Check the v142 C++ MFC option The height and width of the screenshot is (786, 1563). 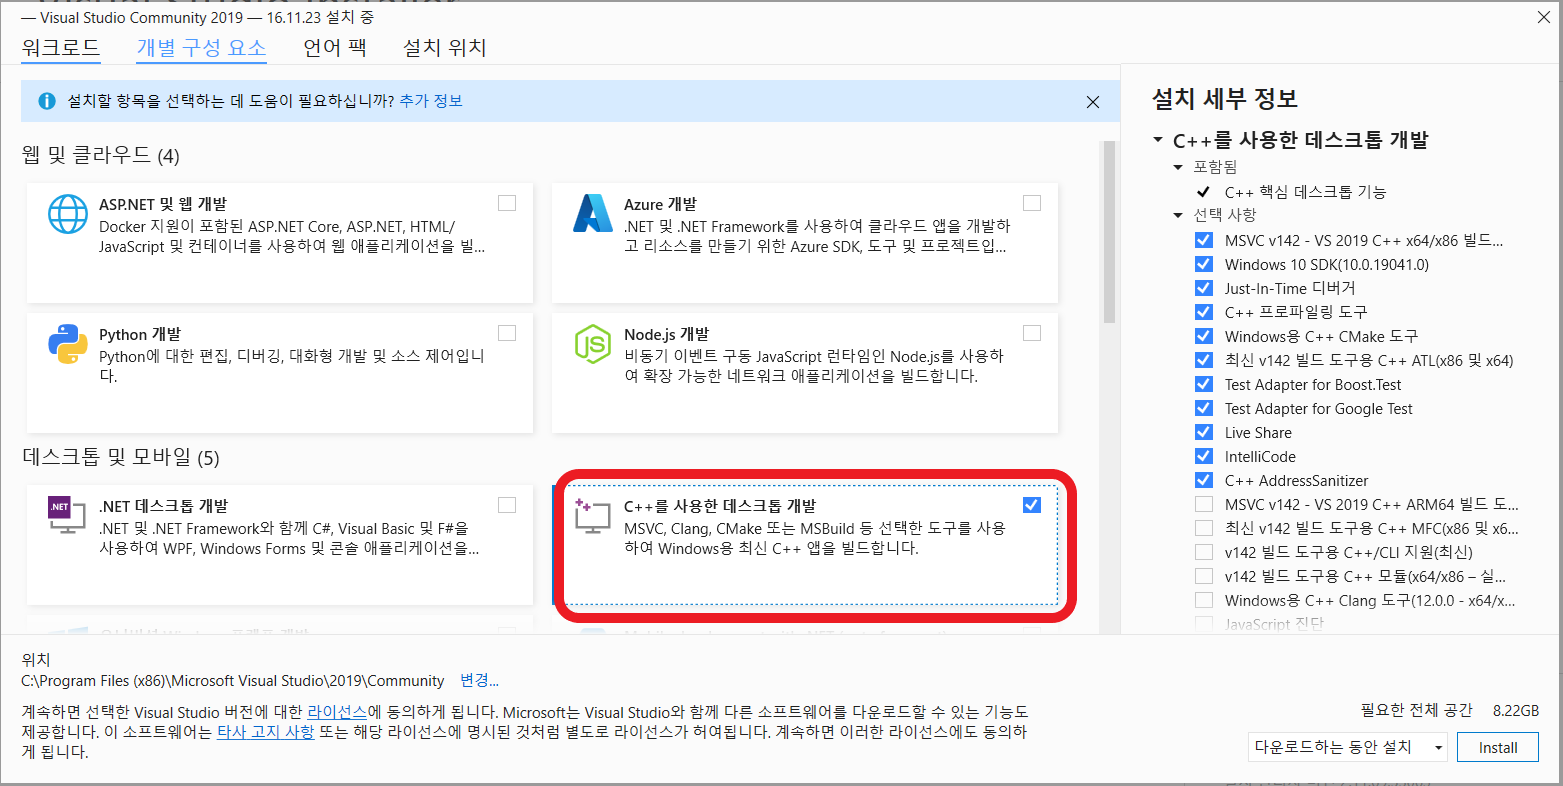tap(1204, 528)
